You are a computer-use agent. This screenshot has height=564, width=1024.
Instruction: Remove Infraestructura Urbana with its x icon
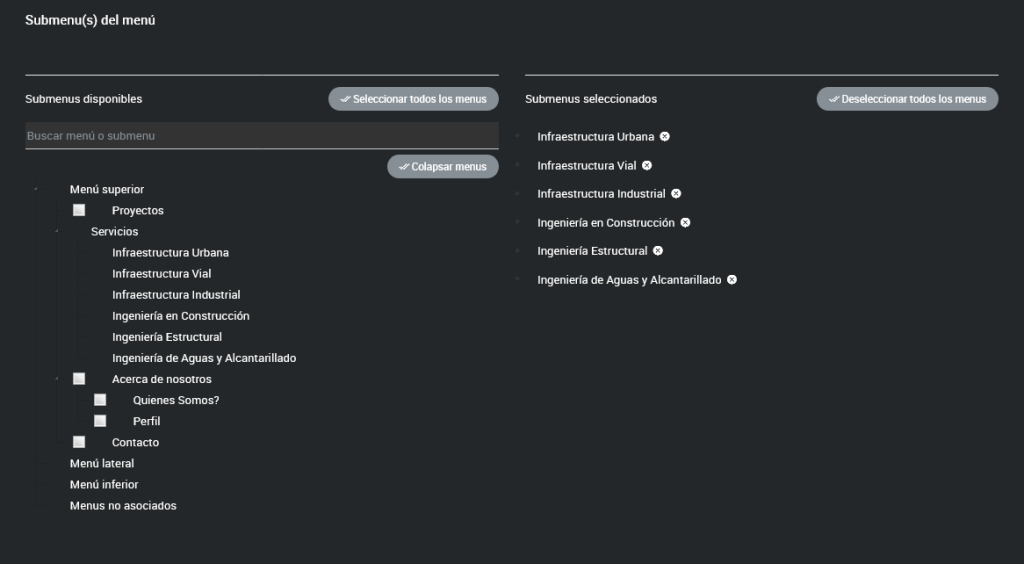pos(665,136)
